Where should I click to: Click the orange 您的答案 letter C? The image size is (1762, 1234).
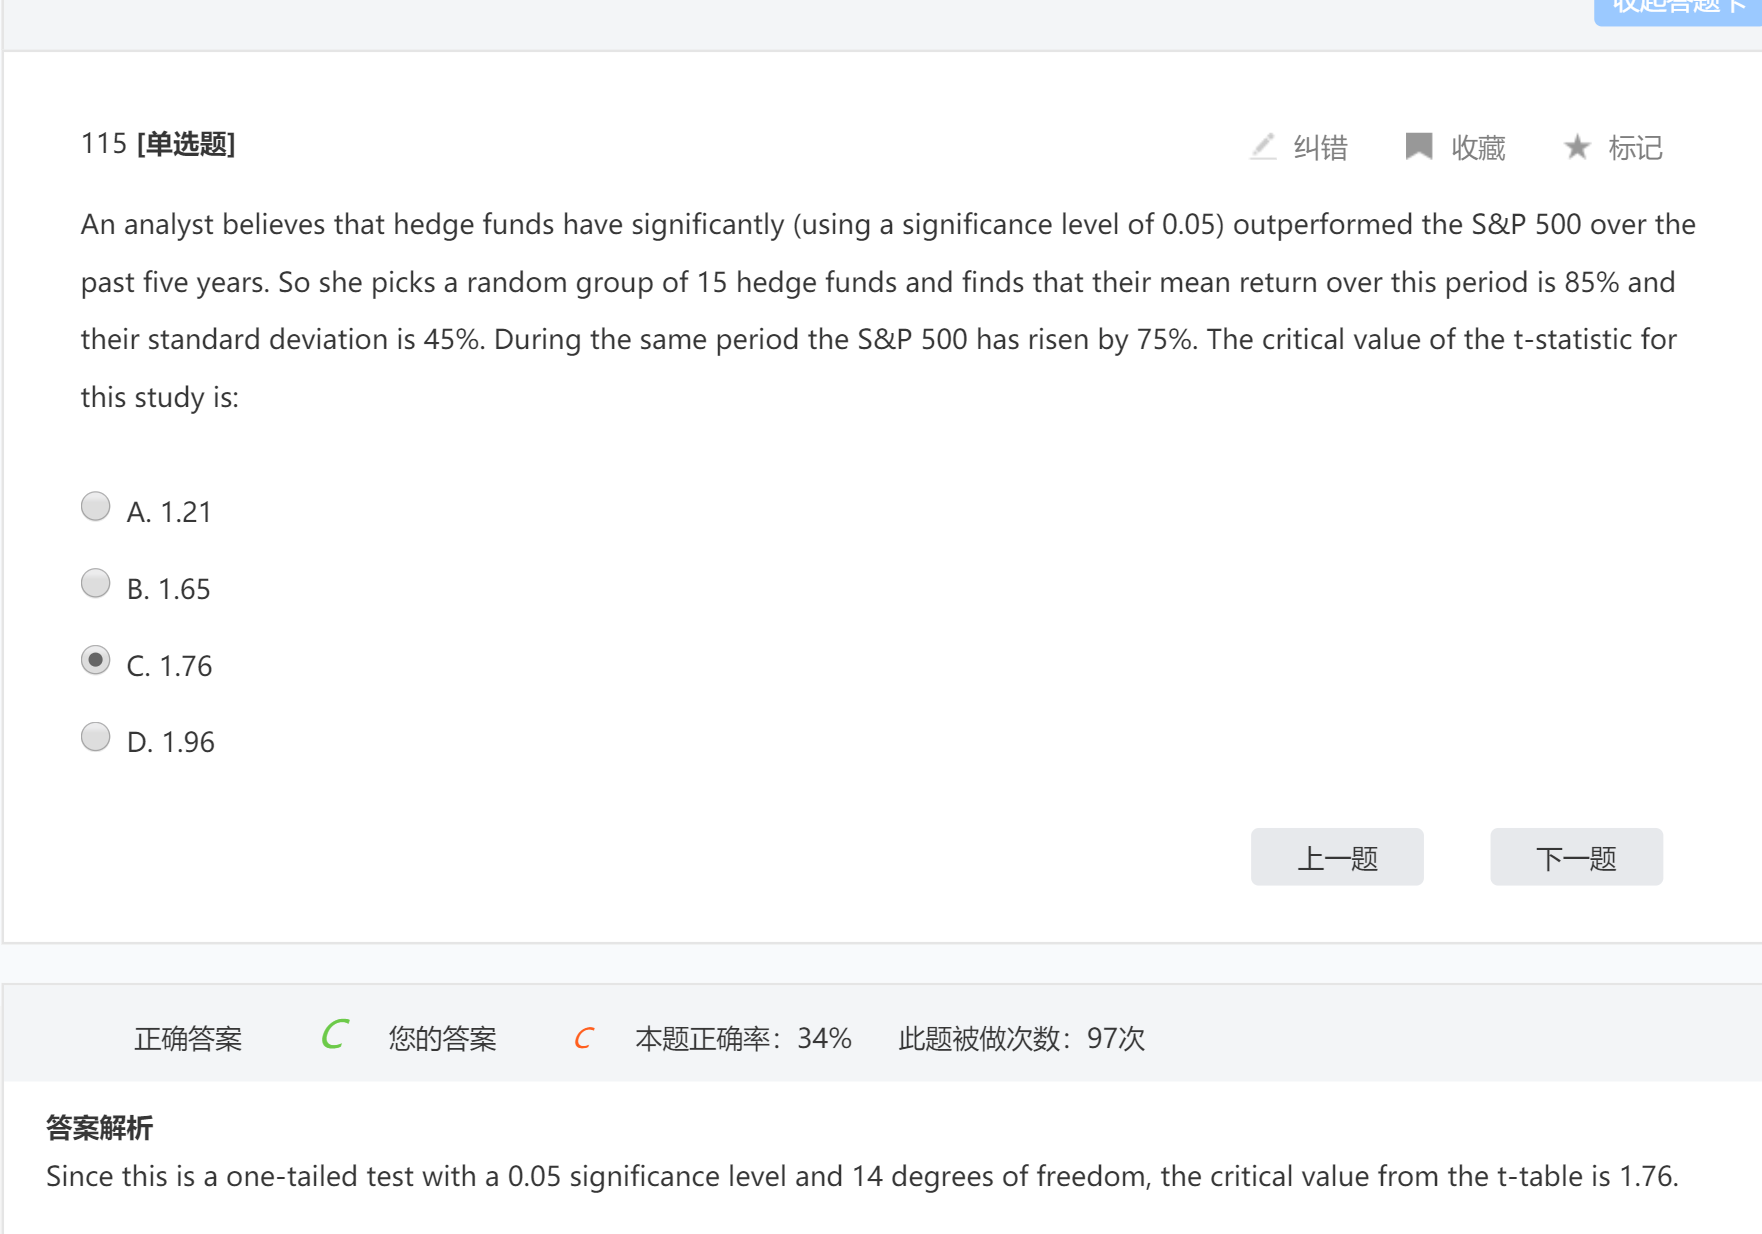pyautogui.click(x=584, y=1039)
